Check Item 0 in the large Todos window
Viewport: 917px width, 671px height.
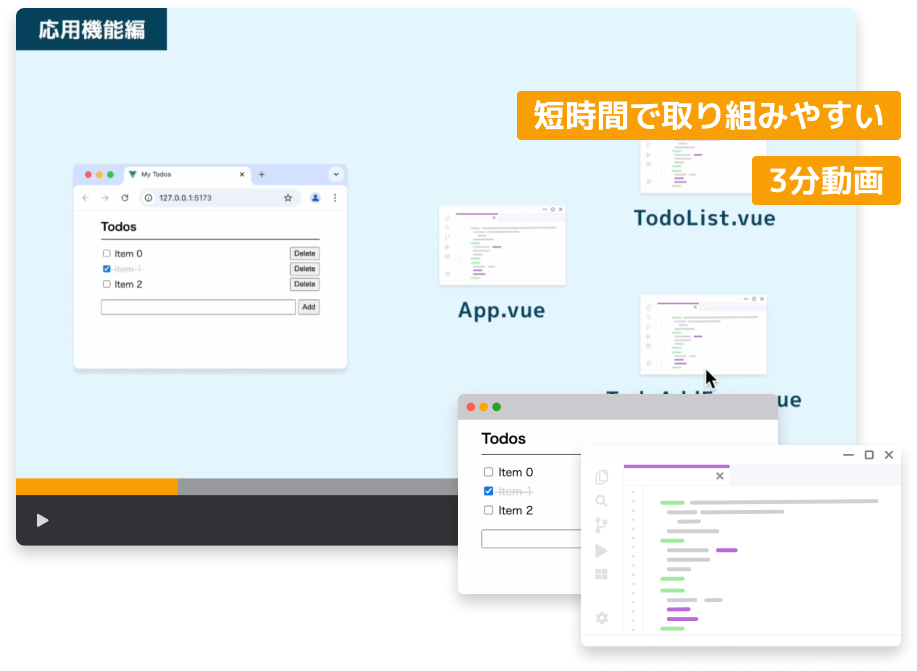click(x=488, y=472)
